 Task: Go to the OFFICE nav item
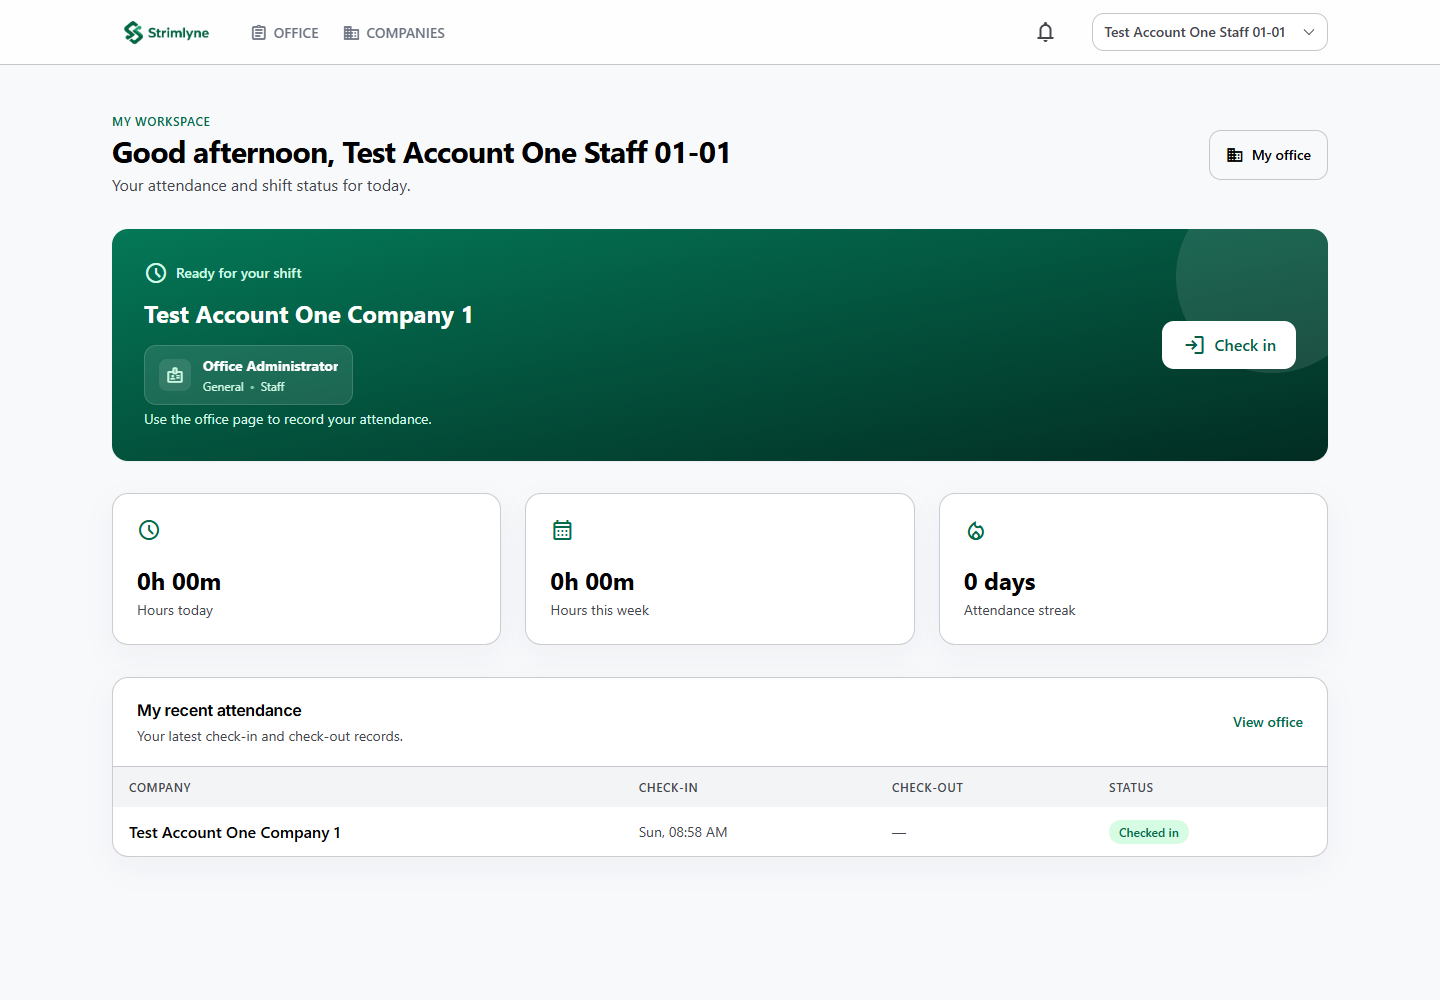(x=285, y=33)
